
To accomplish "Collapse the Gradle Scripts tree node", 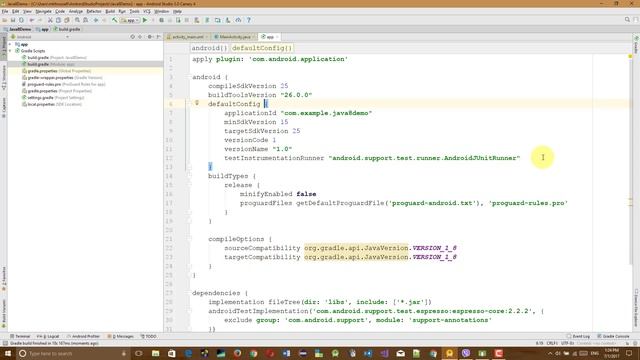I will tap(11, 51).
